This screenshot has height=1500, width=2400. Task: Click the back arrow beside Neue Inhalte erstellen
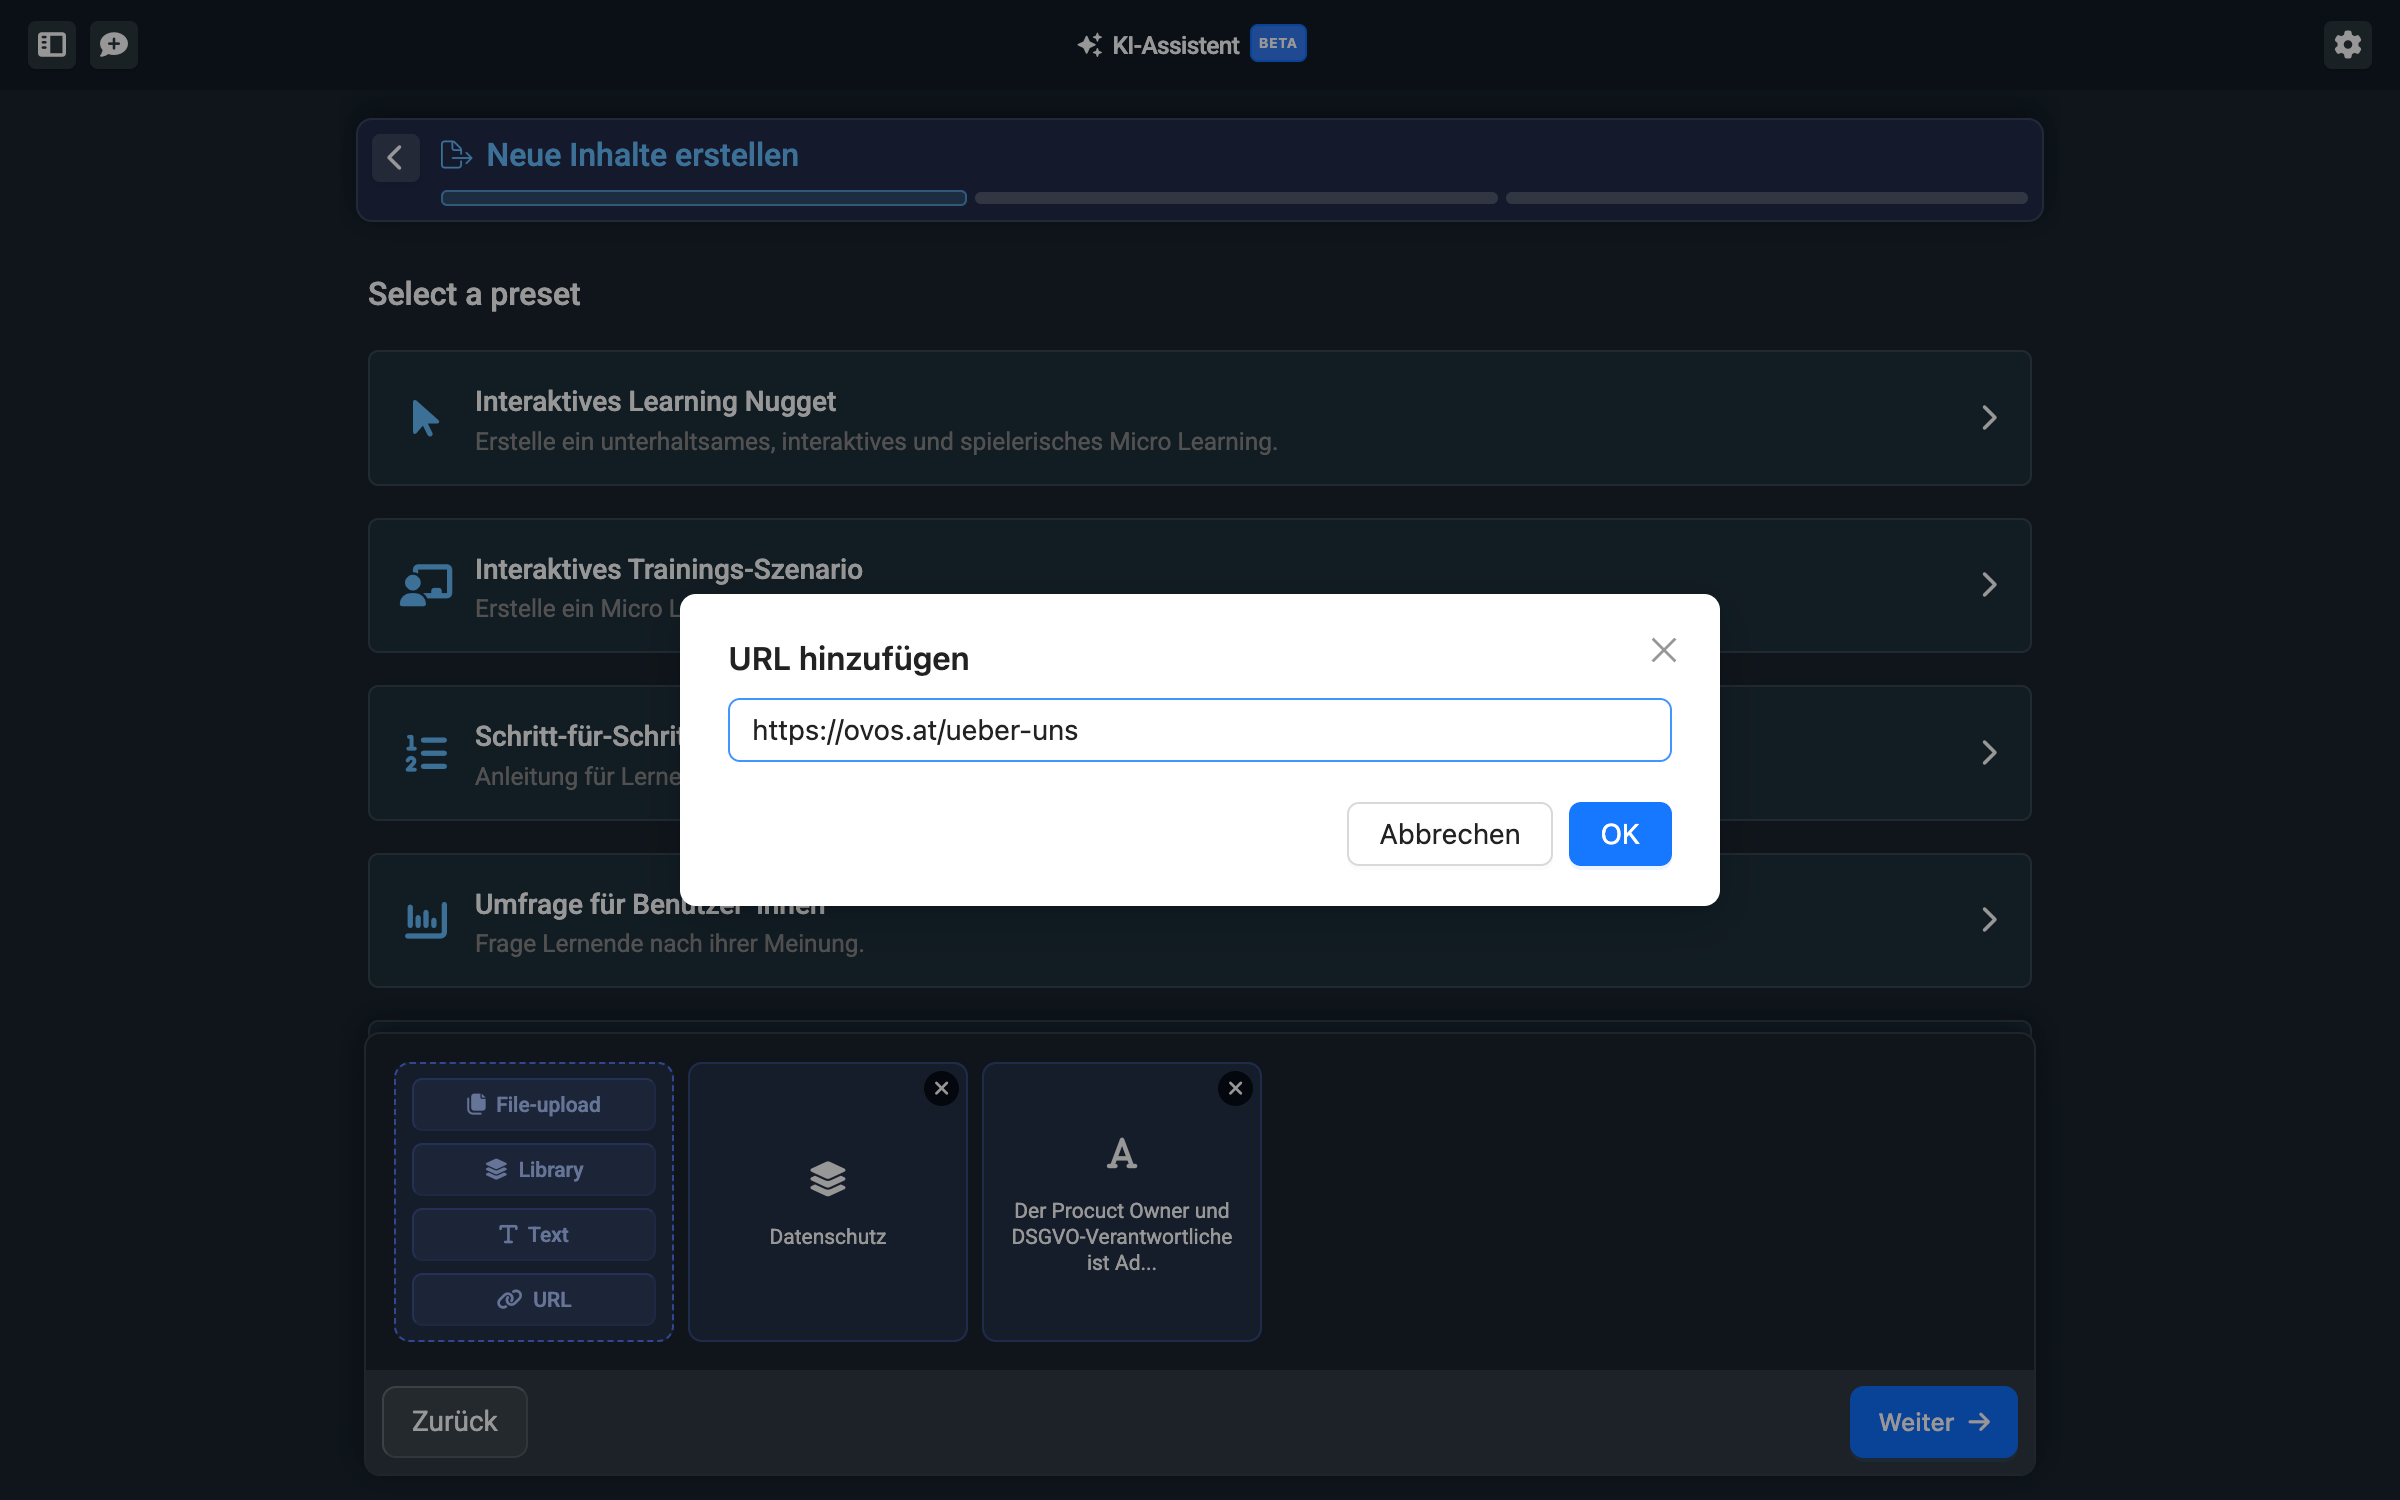395,157
